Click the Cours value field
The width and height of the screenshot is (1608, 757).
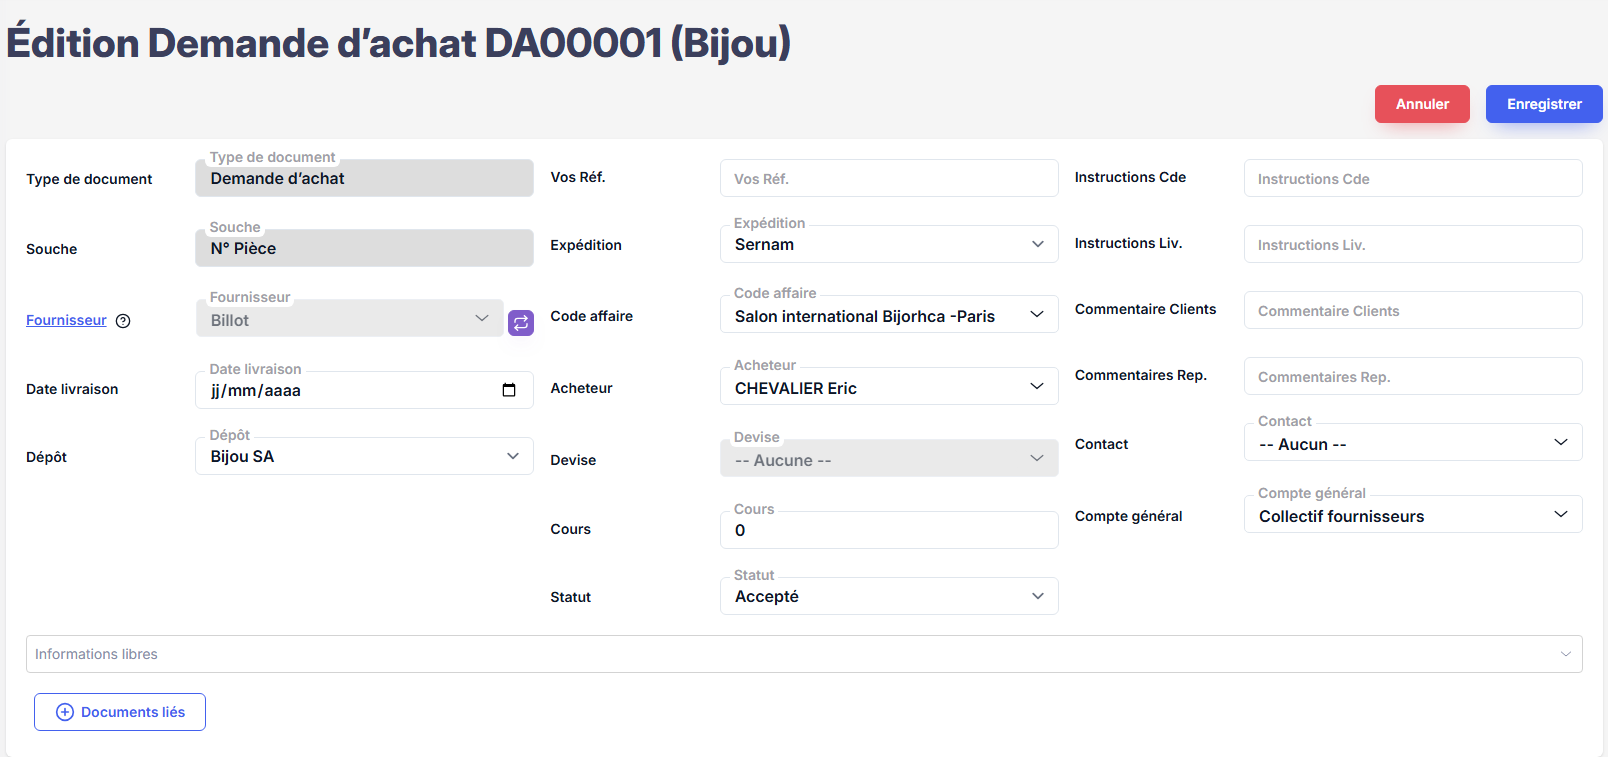(x=888, y=530)
